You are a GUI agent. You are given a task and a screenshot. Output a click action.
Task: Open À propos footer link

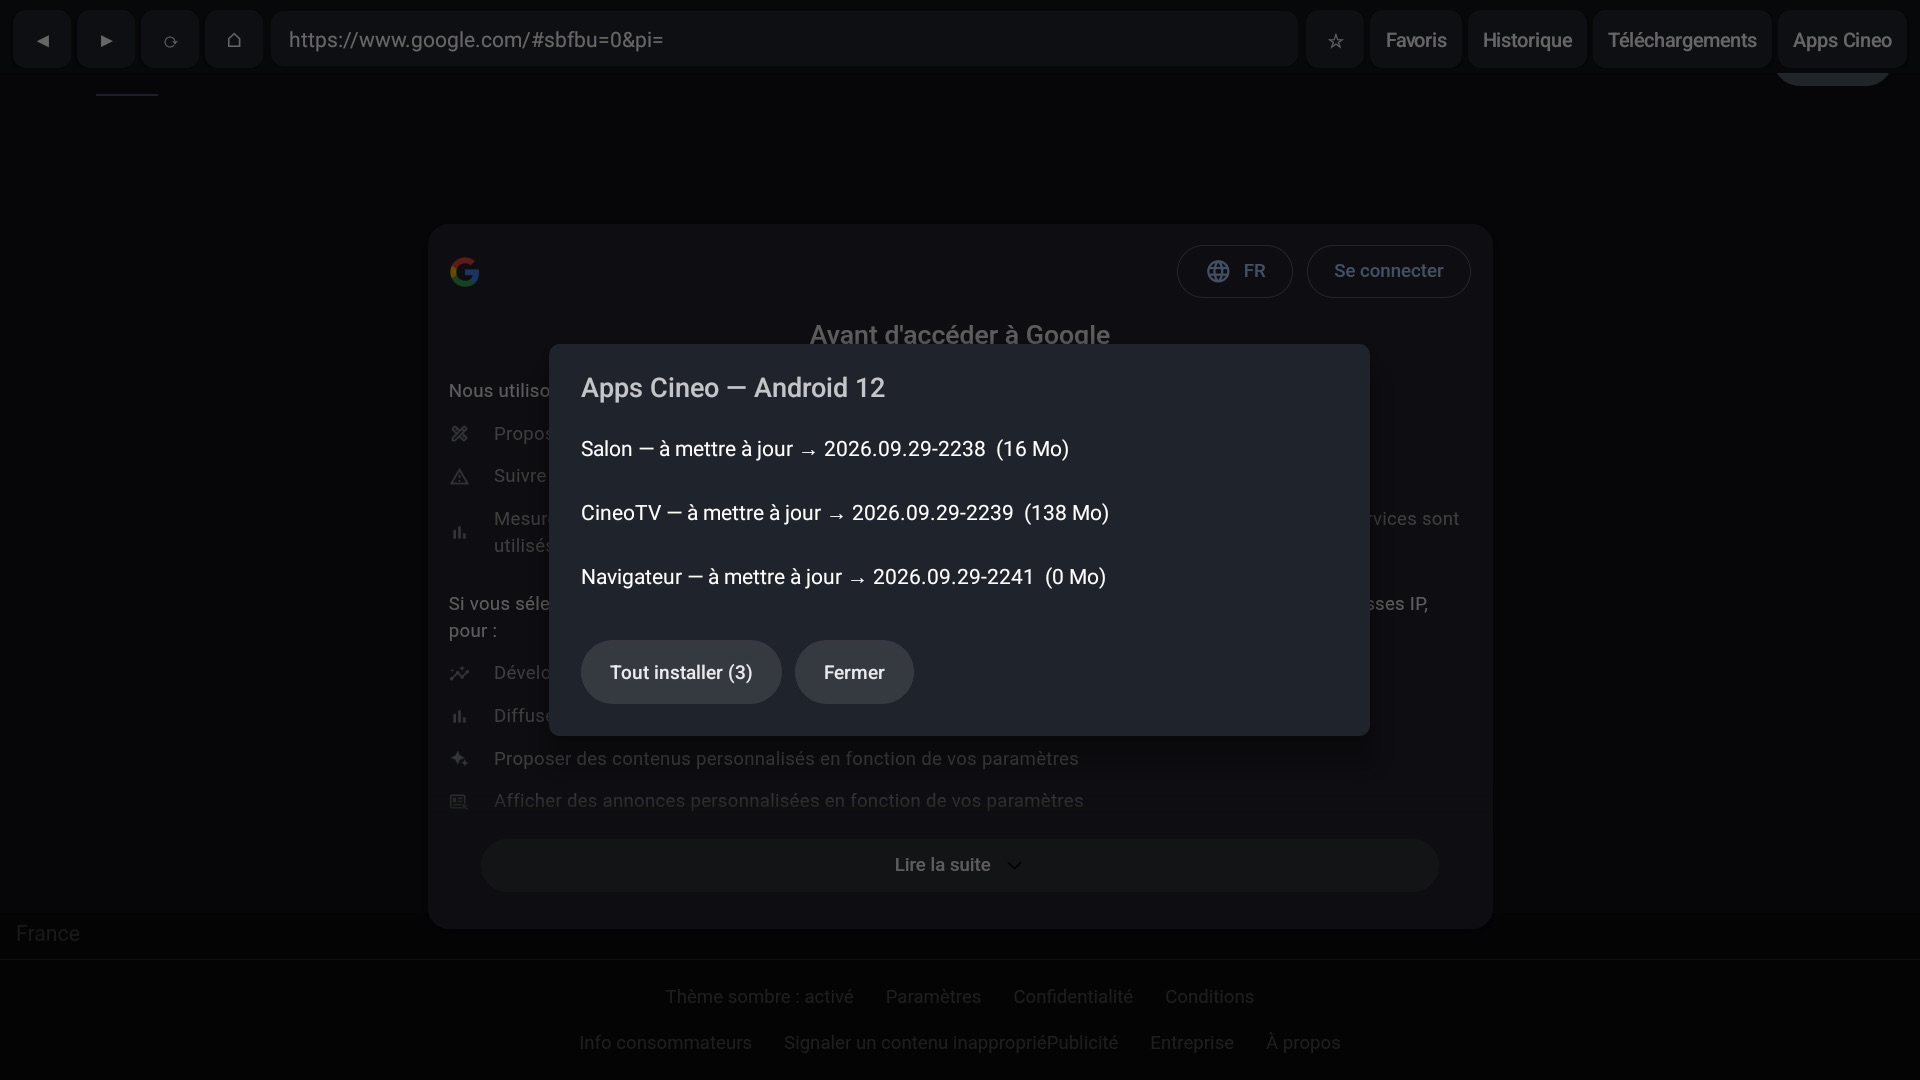pos(1303,1043)
